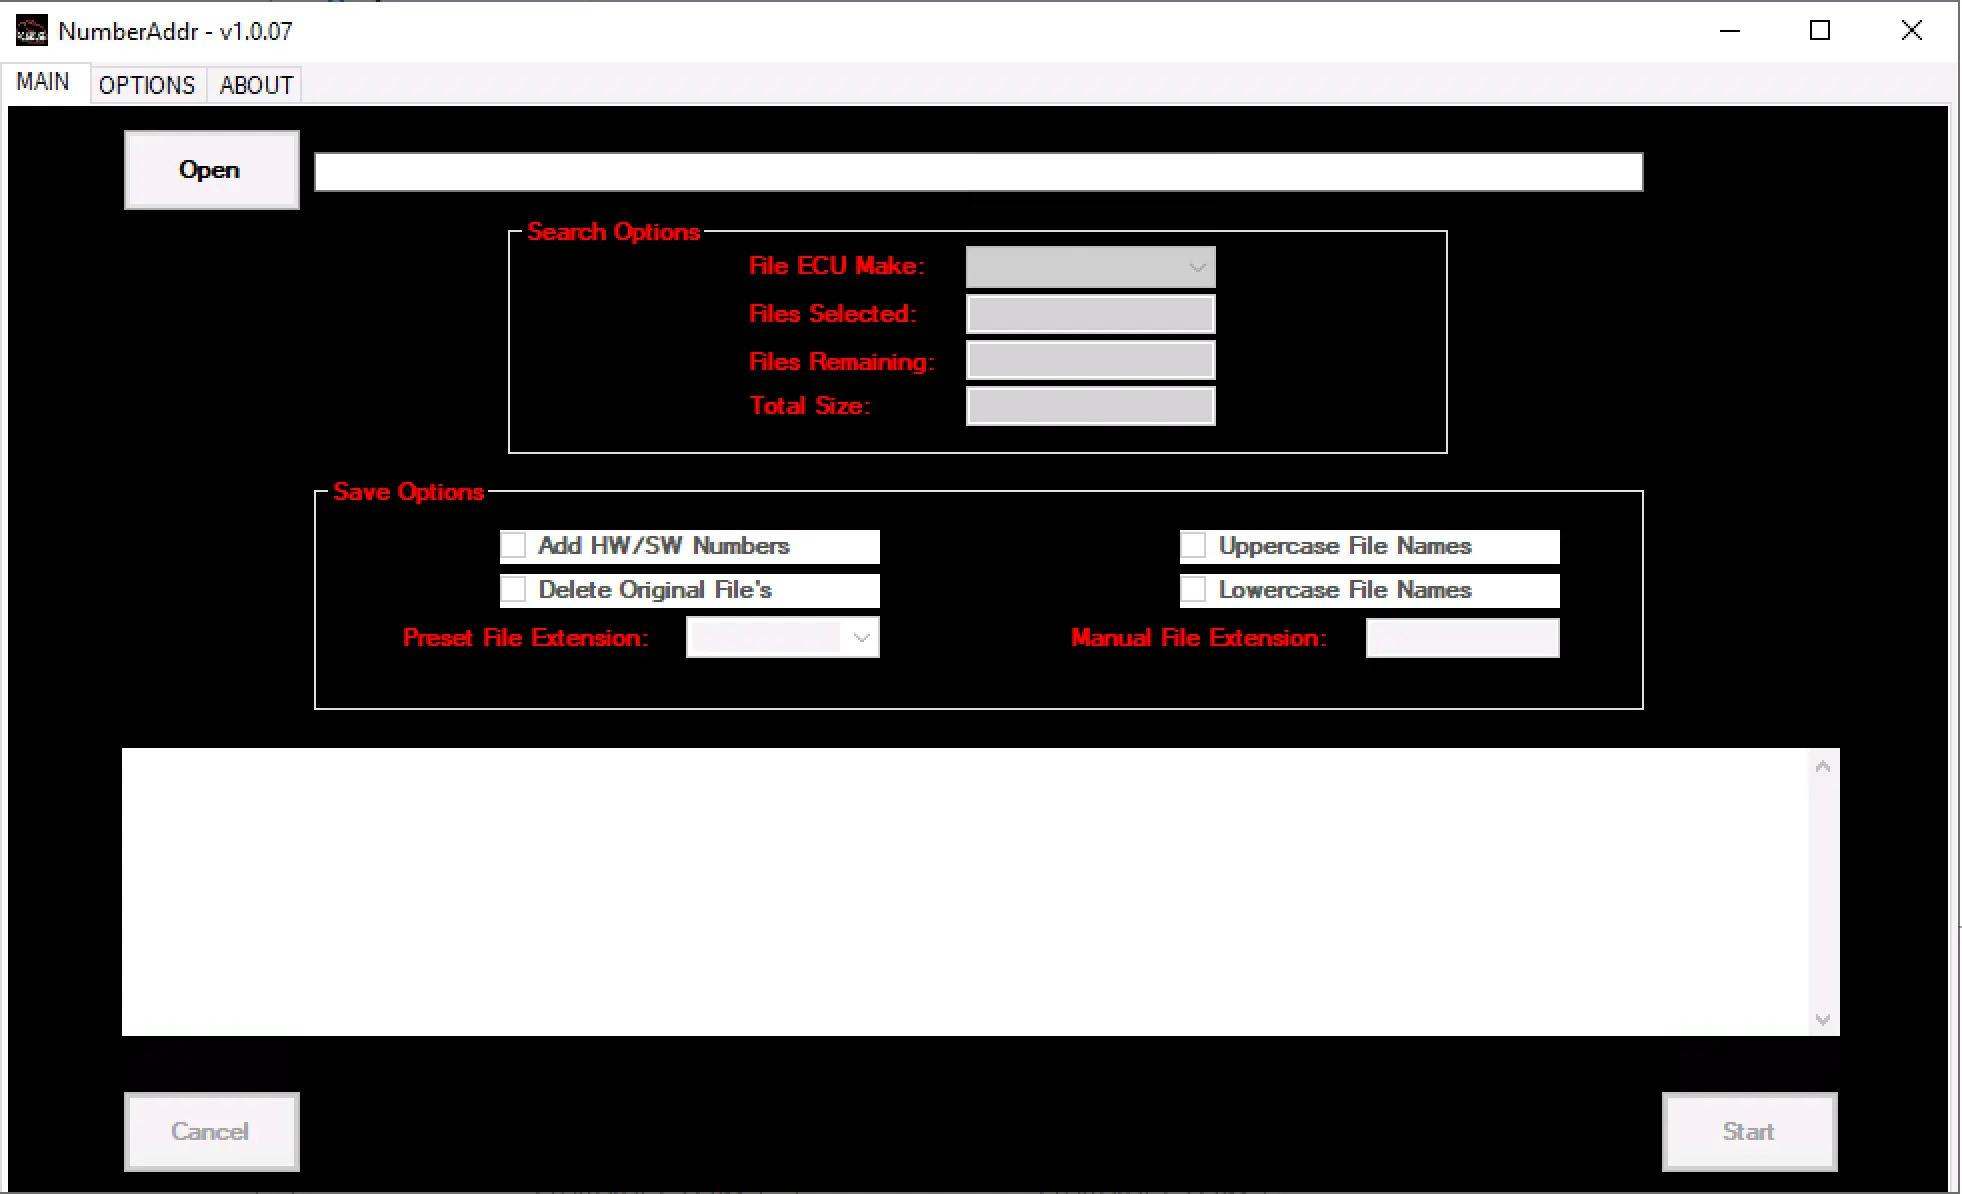Switch to the ABOUT tab

point(254,84)
